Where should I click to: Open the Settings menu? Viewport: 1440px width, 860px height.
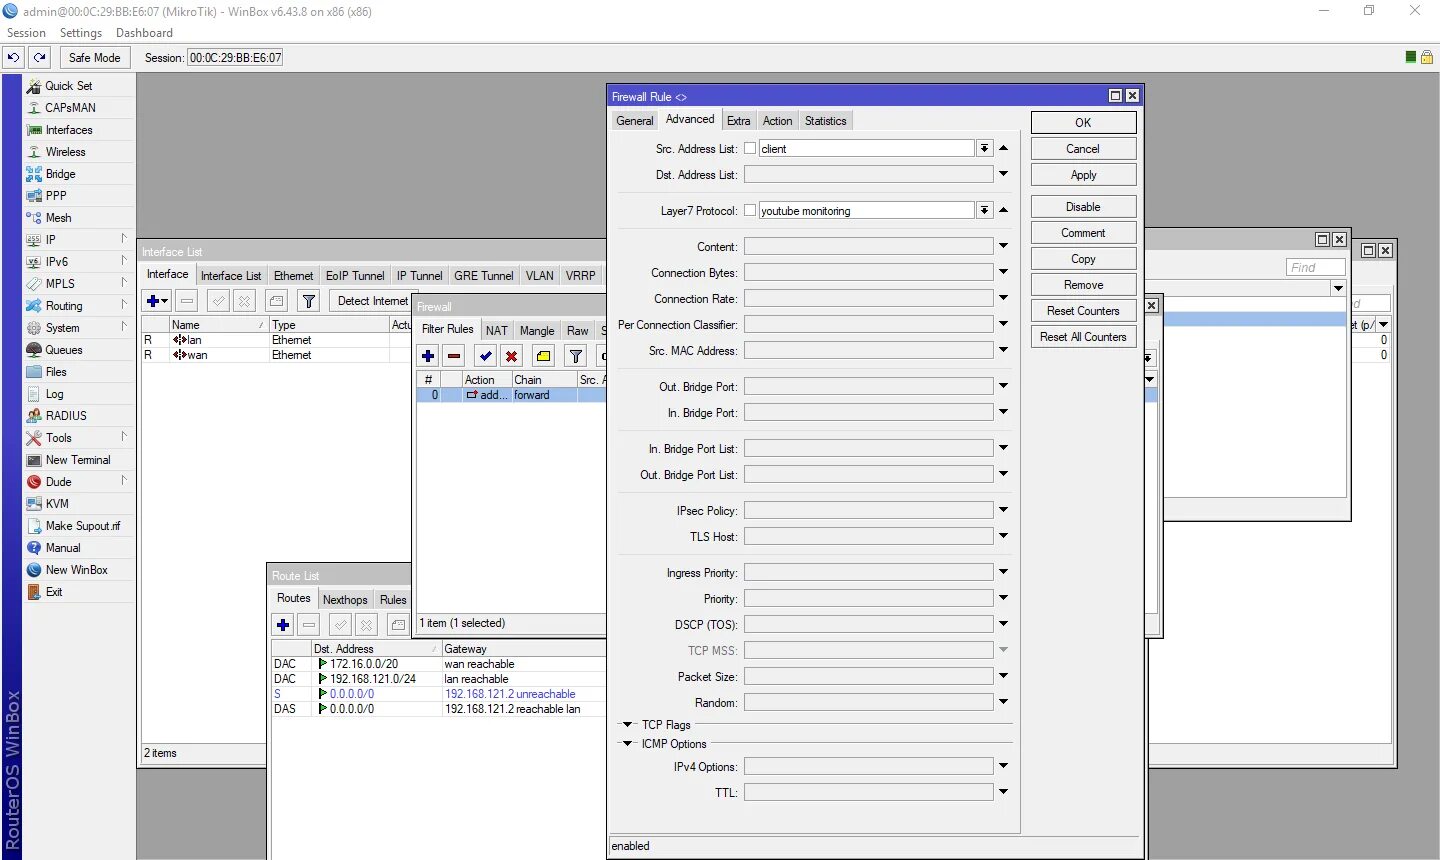81,33
